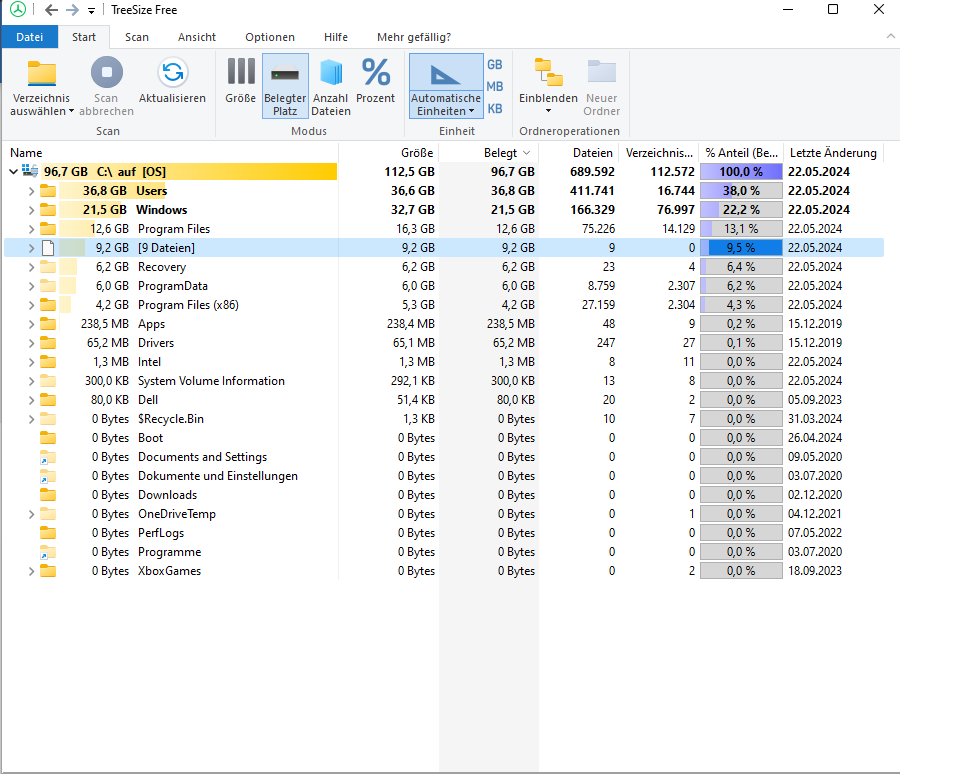This screenshot has width=960, height=774.
Task: Open the Einblenden dropdown
Action: coord(549,86)
